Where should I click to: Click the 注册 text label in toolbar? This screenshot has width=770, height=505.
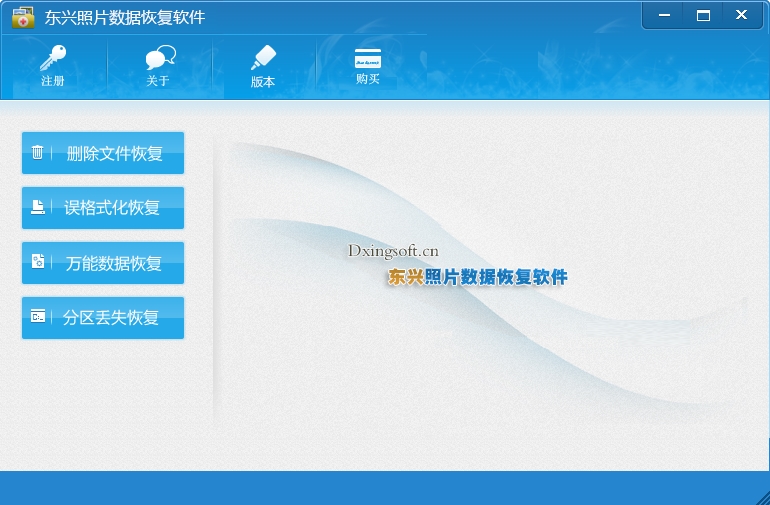[x=53, y=81]
